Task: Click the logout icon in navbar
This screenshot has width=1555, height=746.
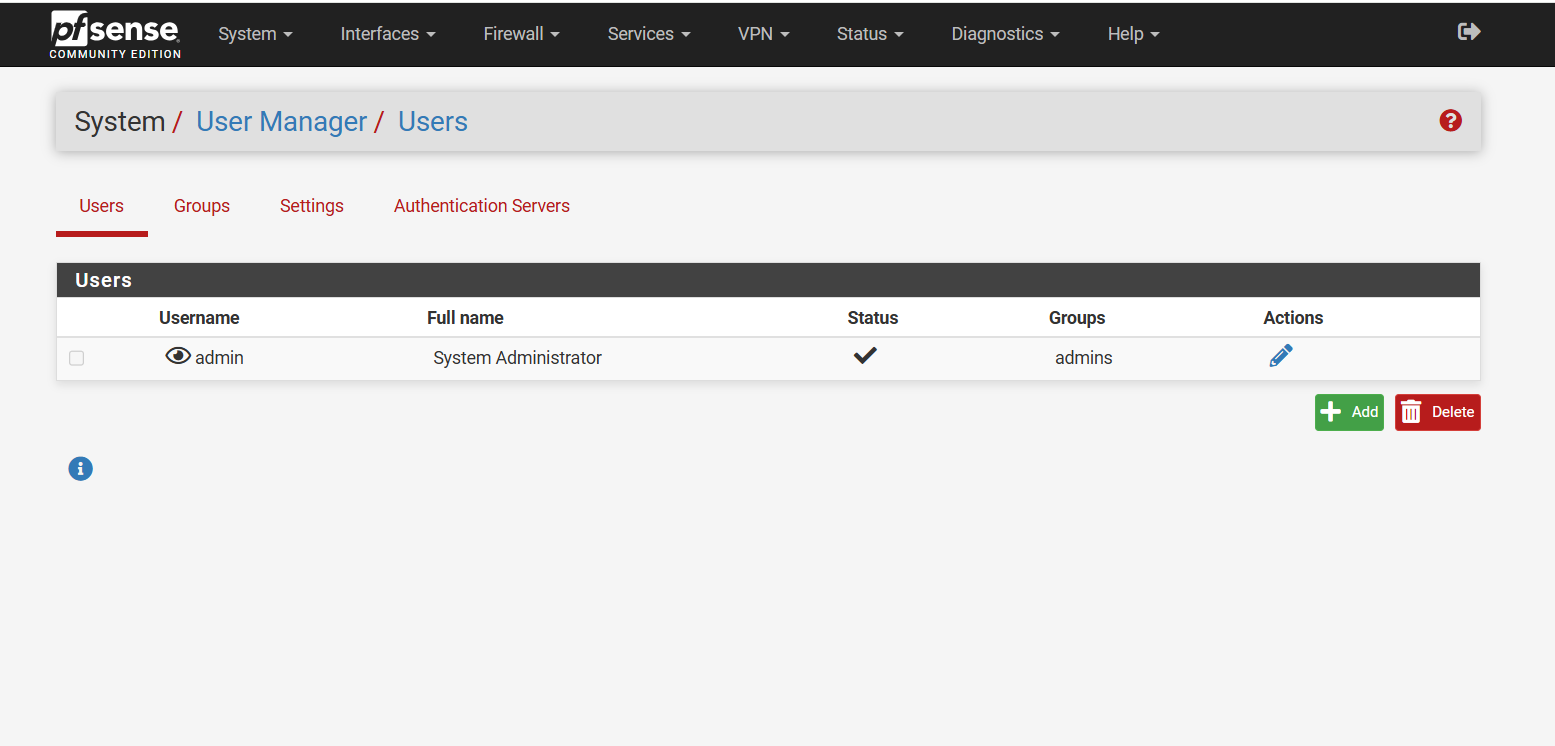Action: 1468,32
